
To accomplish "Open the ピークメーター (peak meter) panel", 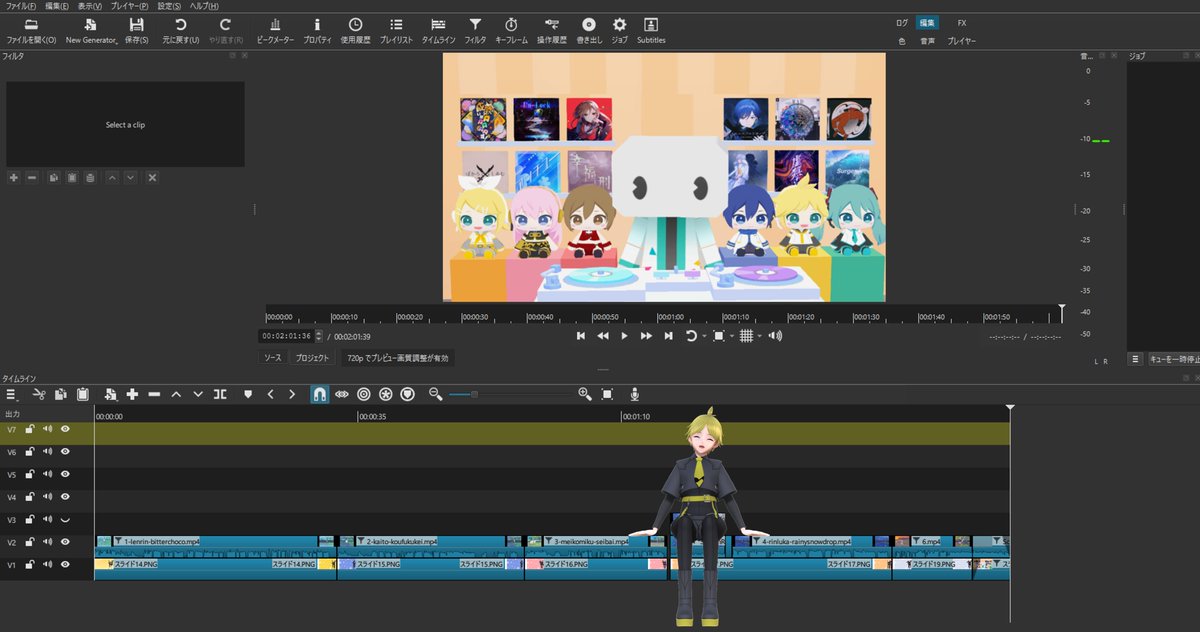I will pyautogui.click(x=275, y=29).
